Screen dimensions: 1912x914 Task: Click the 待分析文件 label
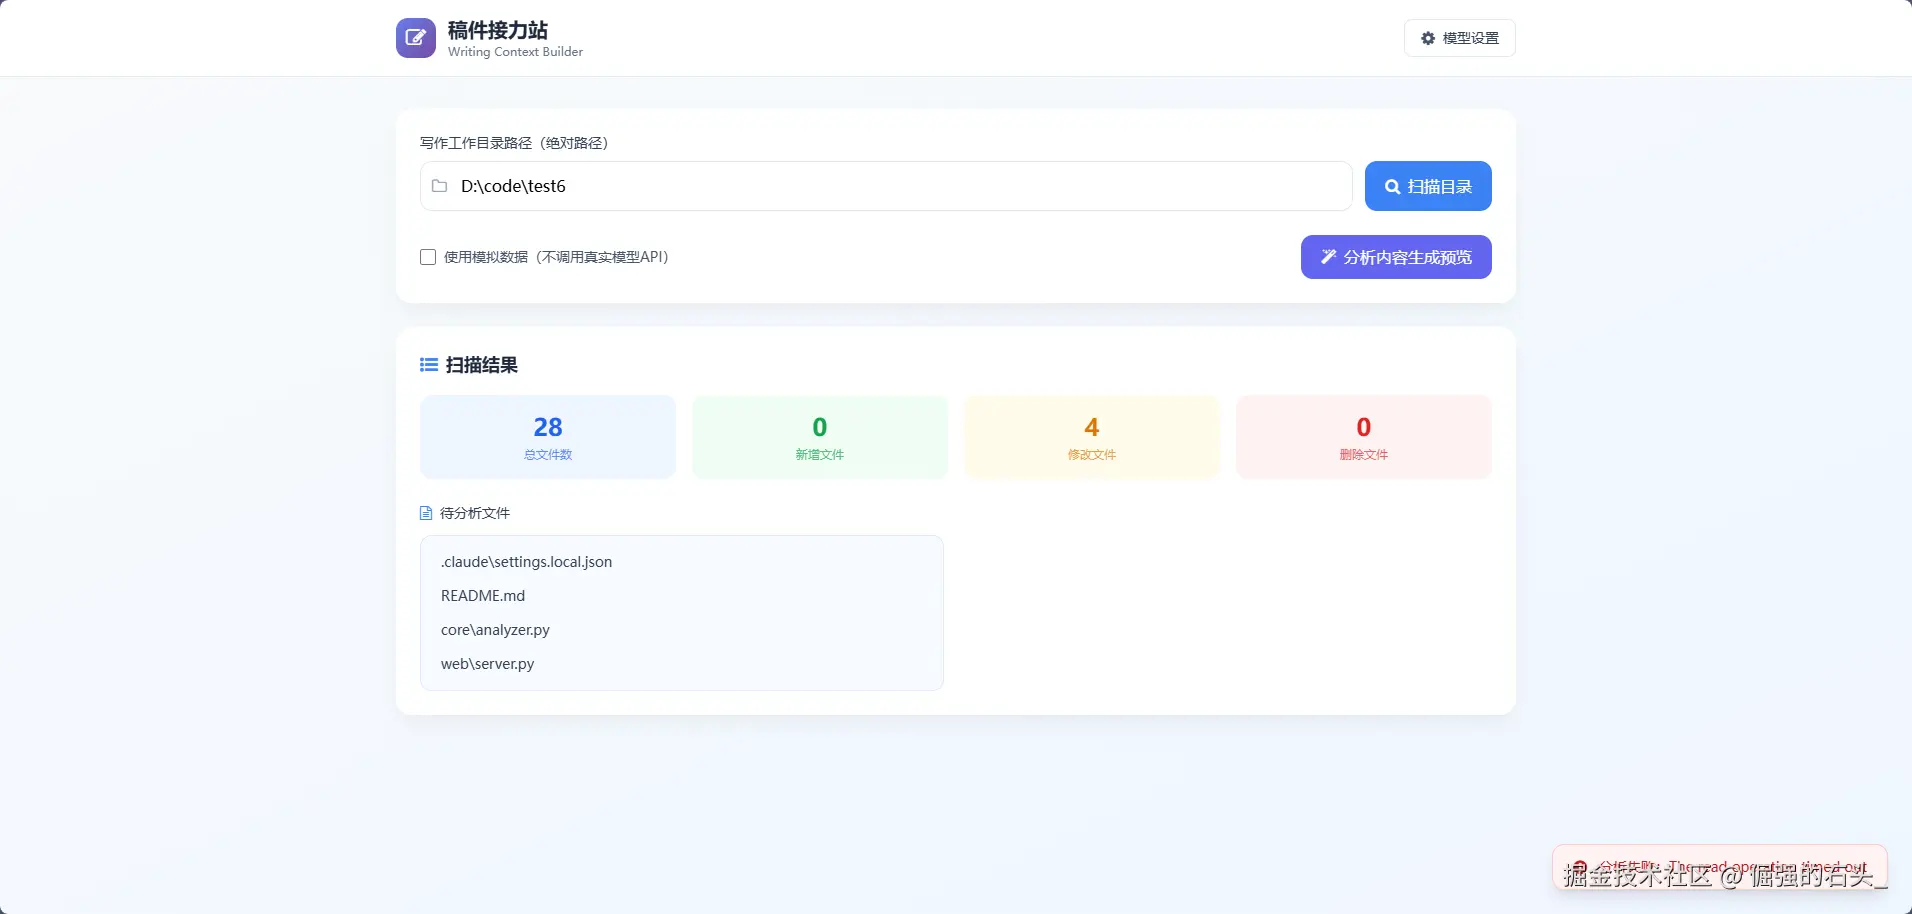(x=475, y=513)
